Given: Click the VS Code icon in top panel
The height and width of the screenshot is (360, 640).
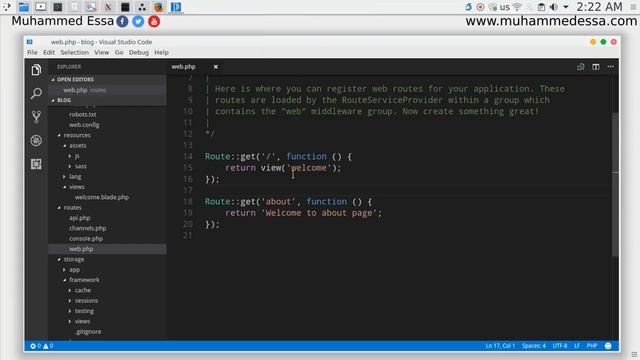Looking at the screenshot, I should click(176, 7).
